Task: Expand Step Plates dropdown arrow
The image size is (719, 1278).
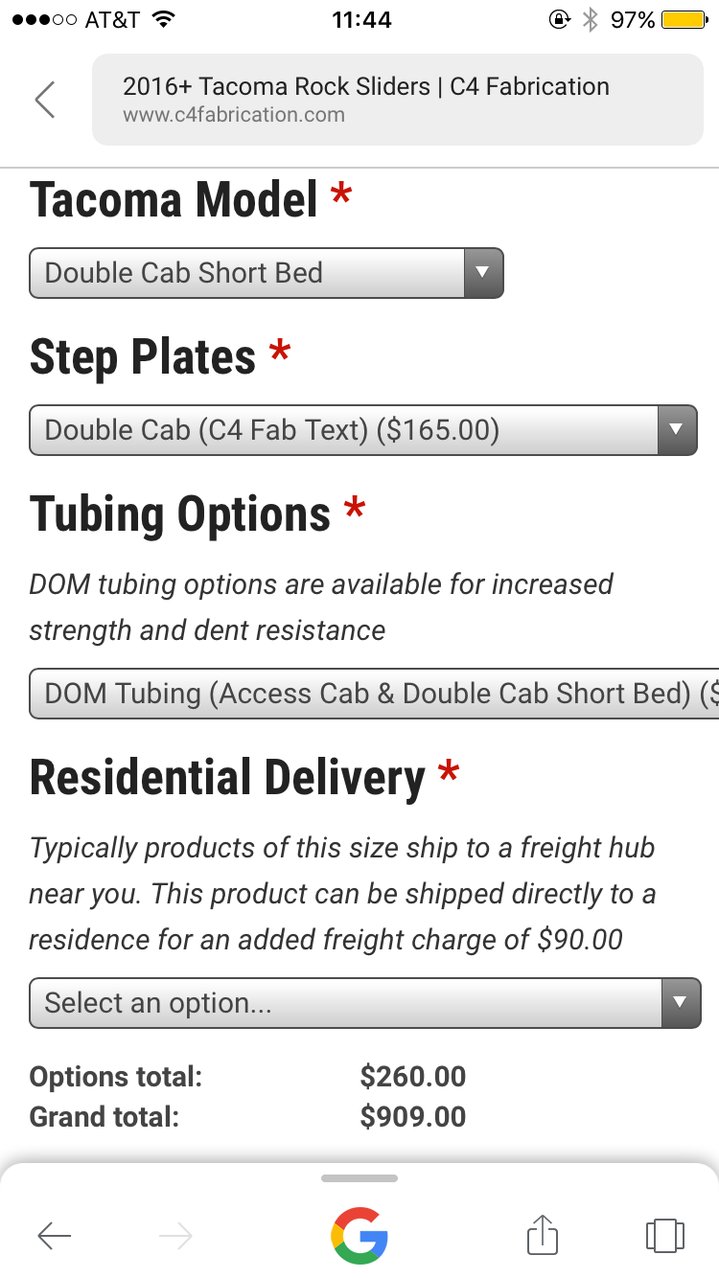Action: tap(676, 430)
